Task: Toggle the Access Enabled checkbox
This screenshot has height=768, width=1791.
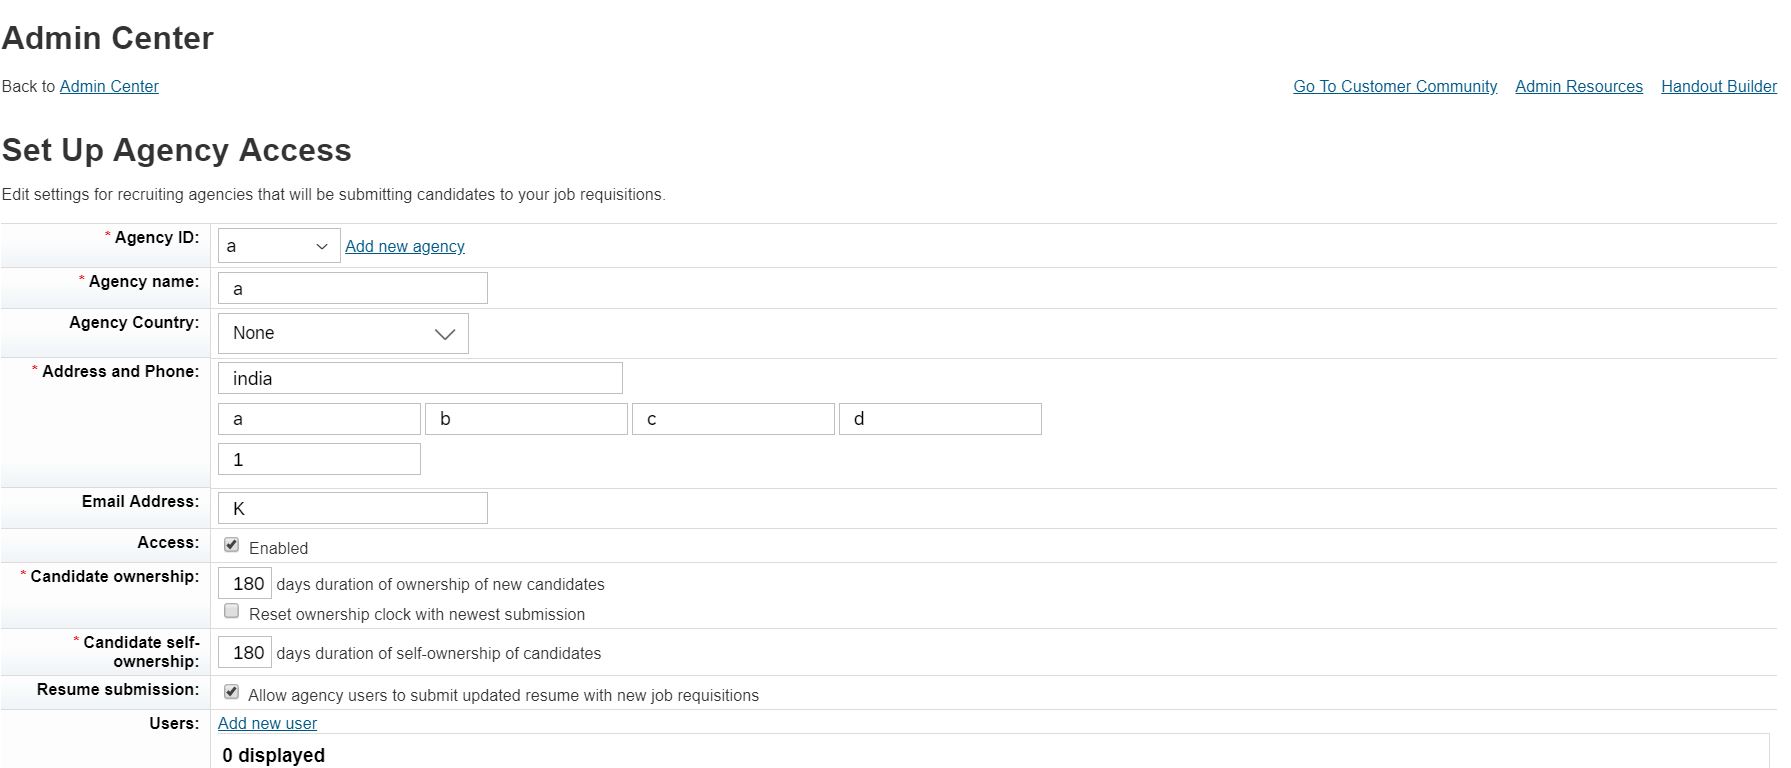Action: (x=231, y=545)
